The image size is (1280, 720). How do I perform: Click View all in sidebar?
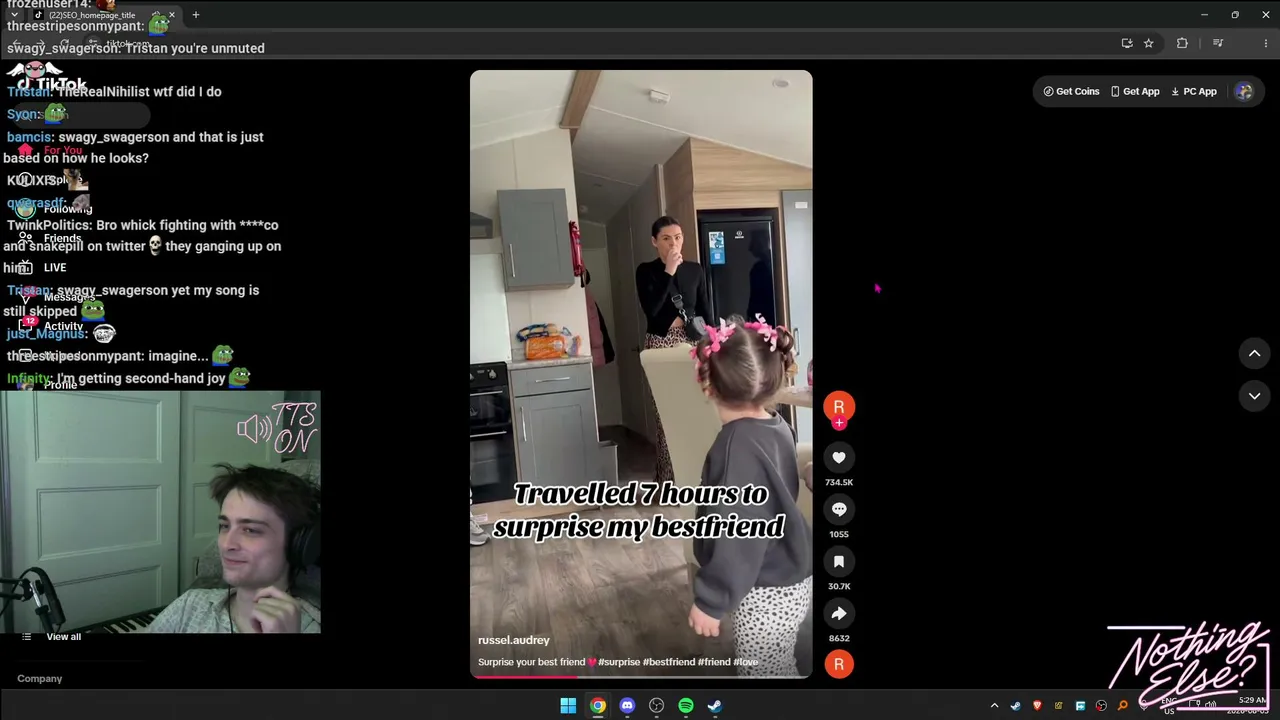[63, 637]
